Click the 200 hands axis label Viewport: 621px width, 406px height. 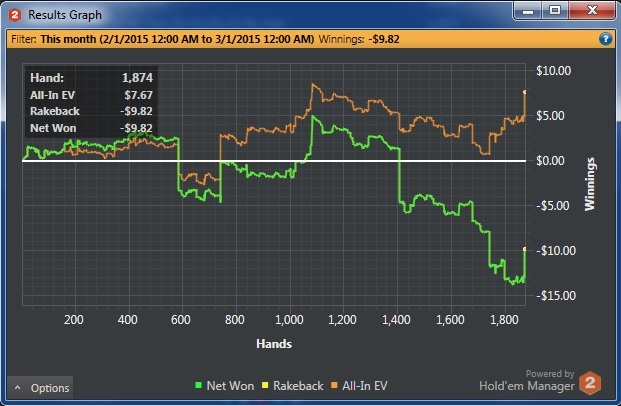[x=74, y=319]
